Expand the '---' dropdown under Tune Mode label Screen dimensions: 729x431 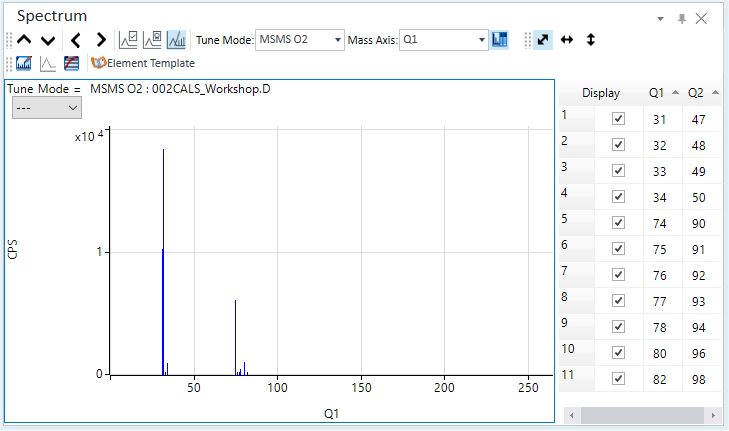tap(46, 108)
